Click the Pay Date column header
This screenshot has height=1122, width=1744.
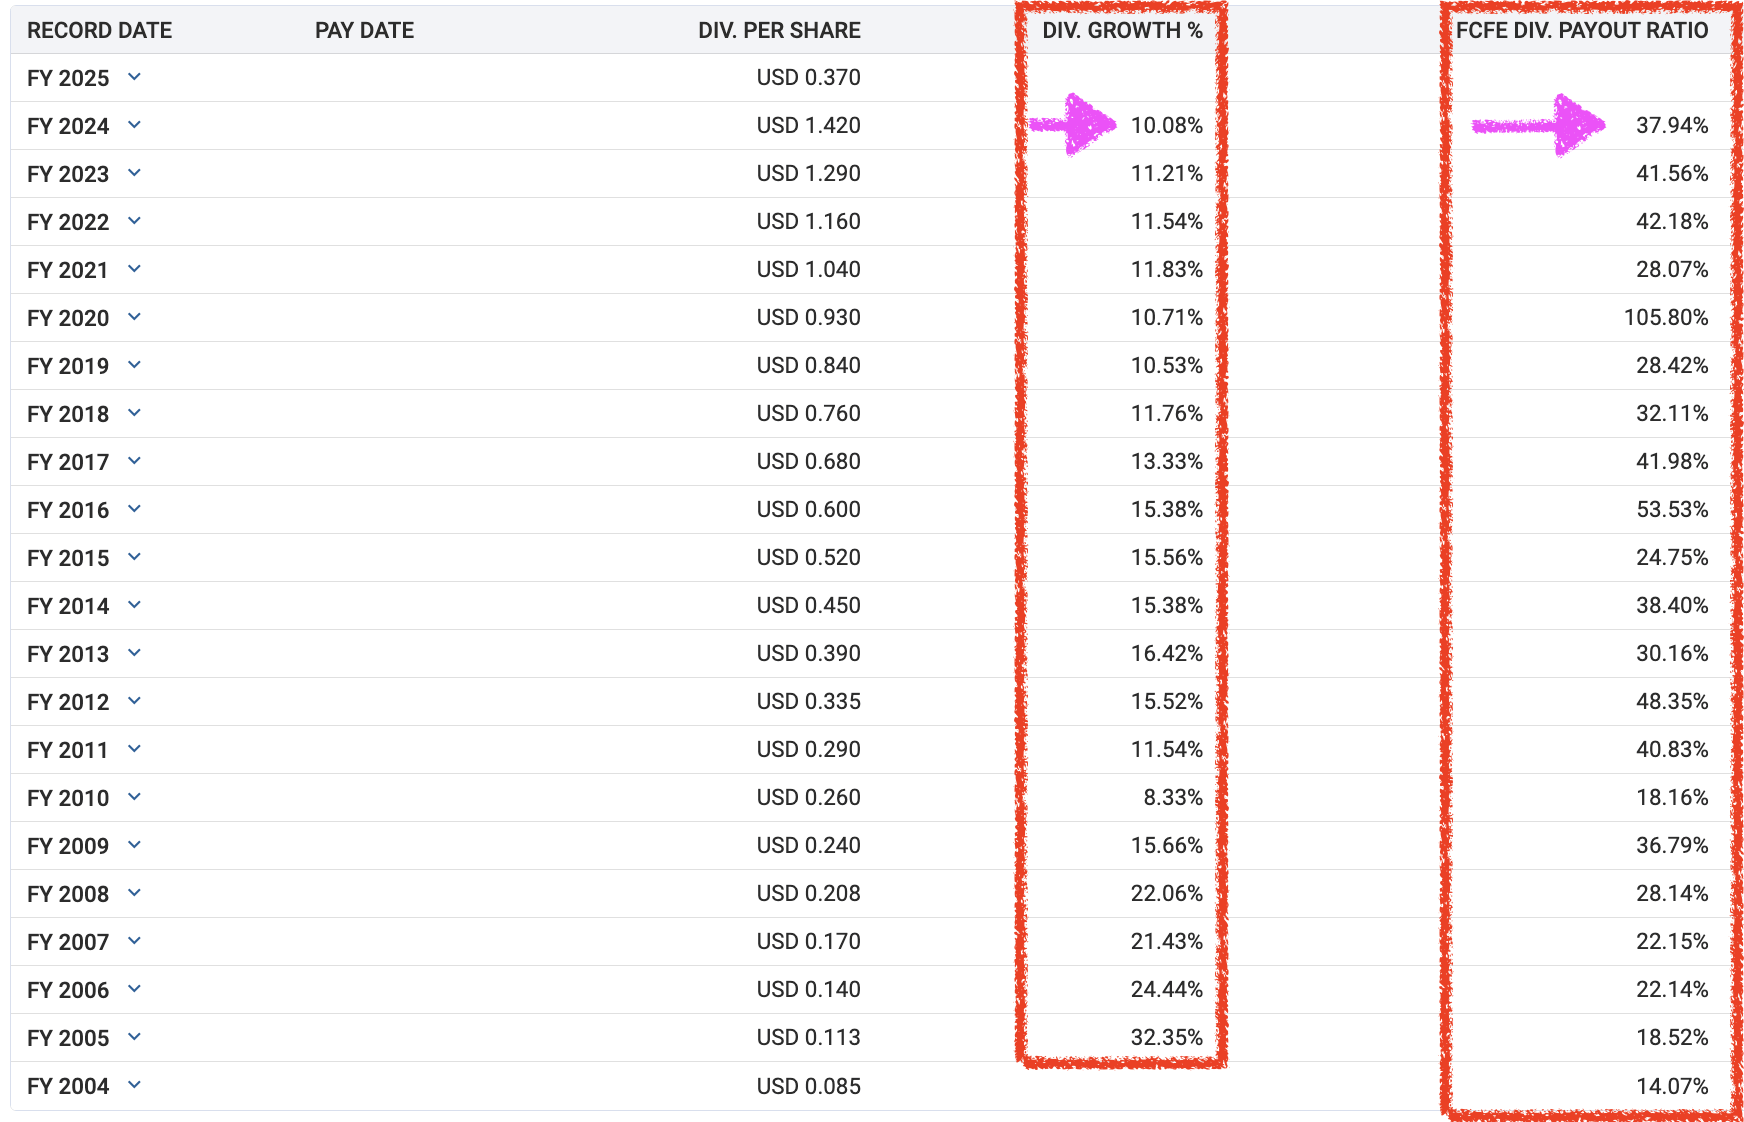pyautogui.click(x=364, y=30)
